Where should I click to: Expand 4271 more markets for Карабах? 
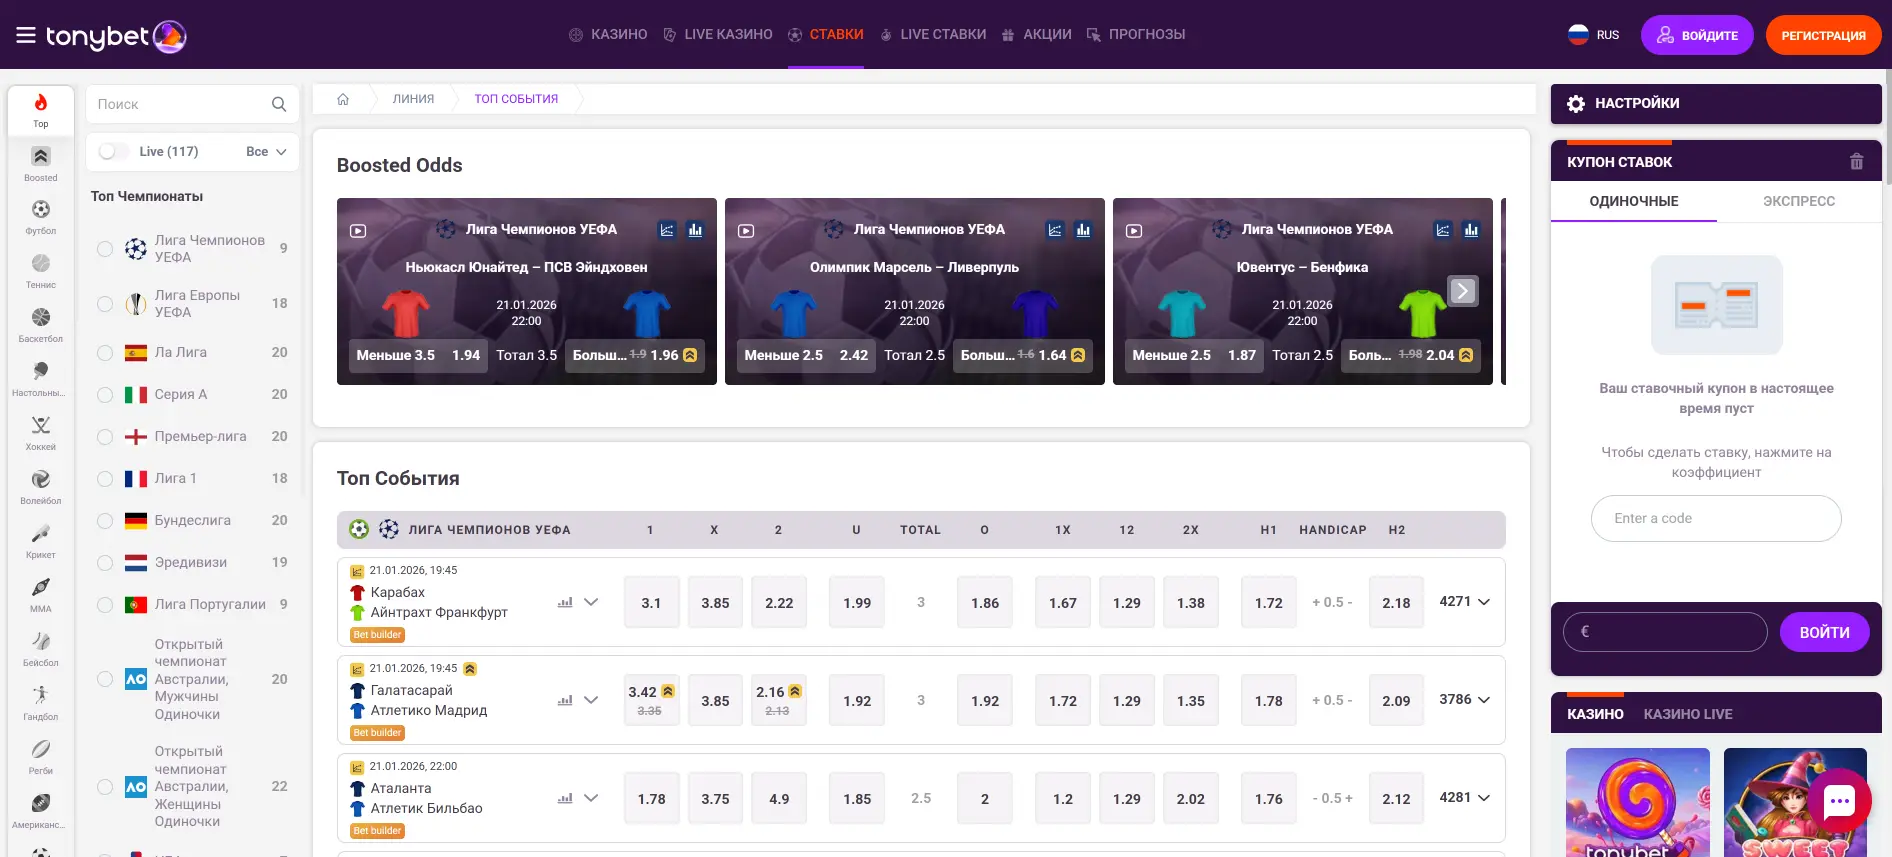pyautogui.click(x=1465, y=601)
